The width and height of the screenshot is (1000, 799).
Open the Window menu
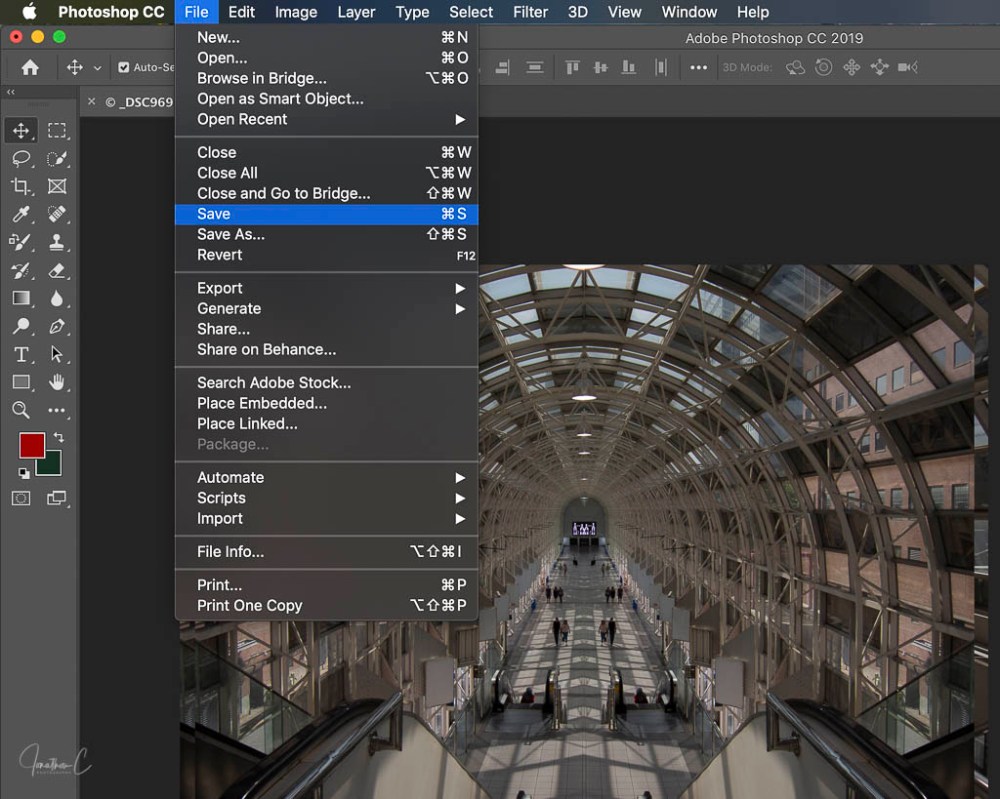click(x=689, y=12)
